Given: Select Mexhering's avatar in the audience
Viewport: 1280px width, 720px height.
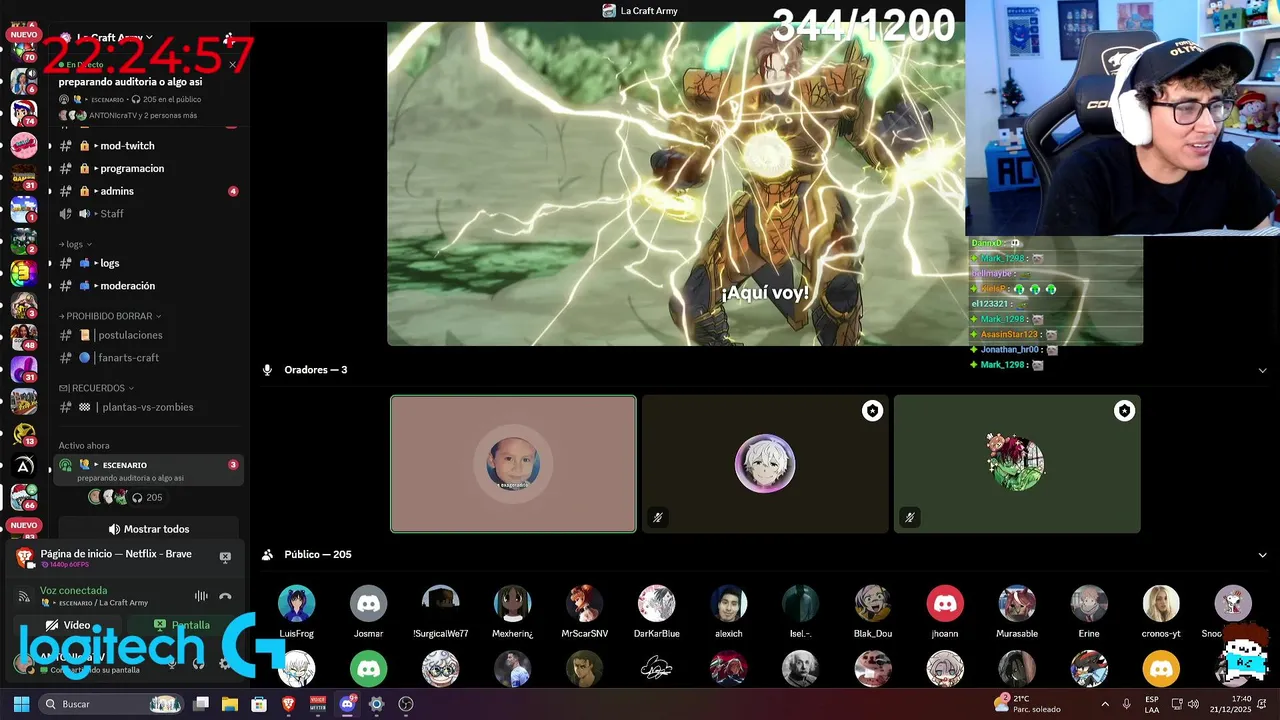Looking at the screenshot, I should click(512, 603).
